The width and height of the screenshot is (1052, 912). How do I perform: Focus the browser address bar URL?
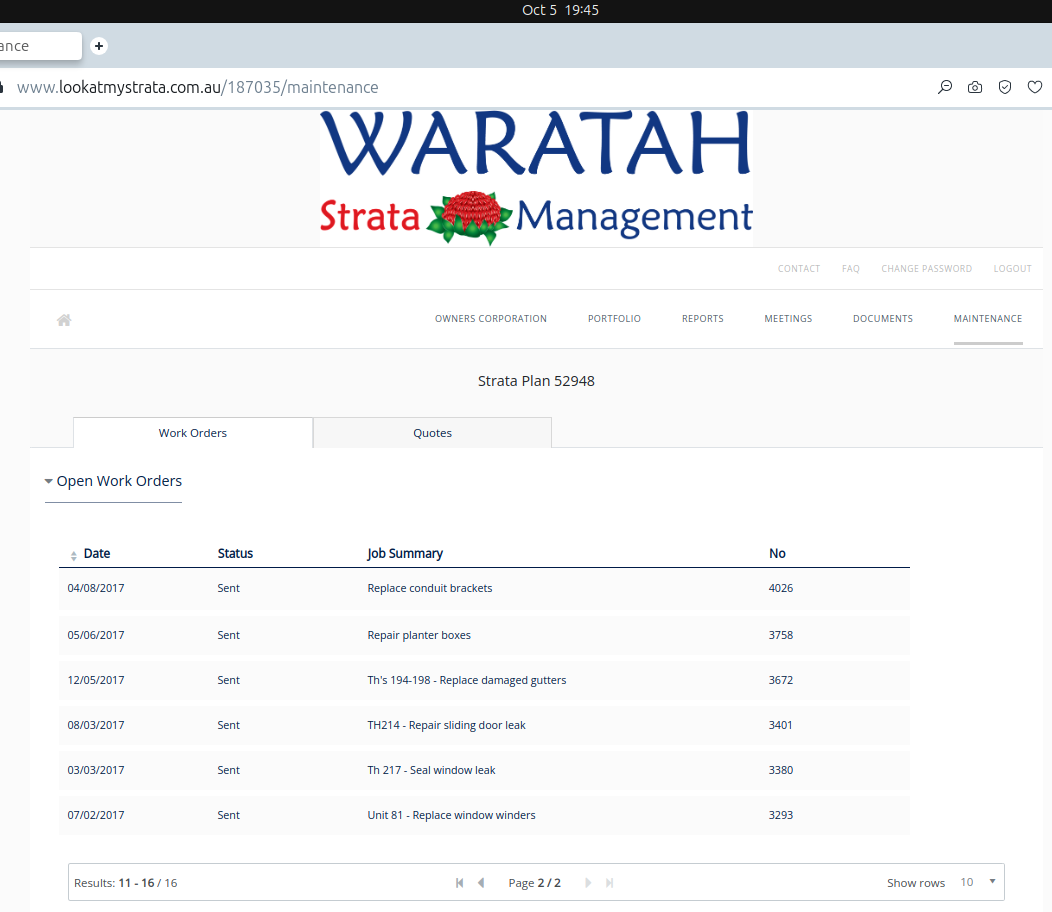pos(197,87)
